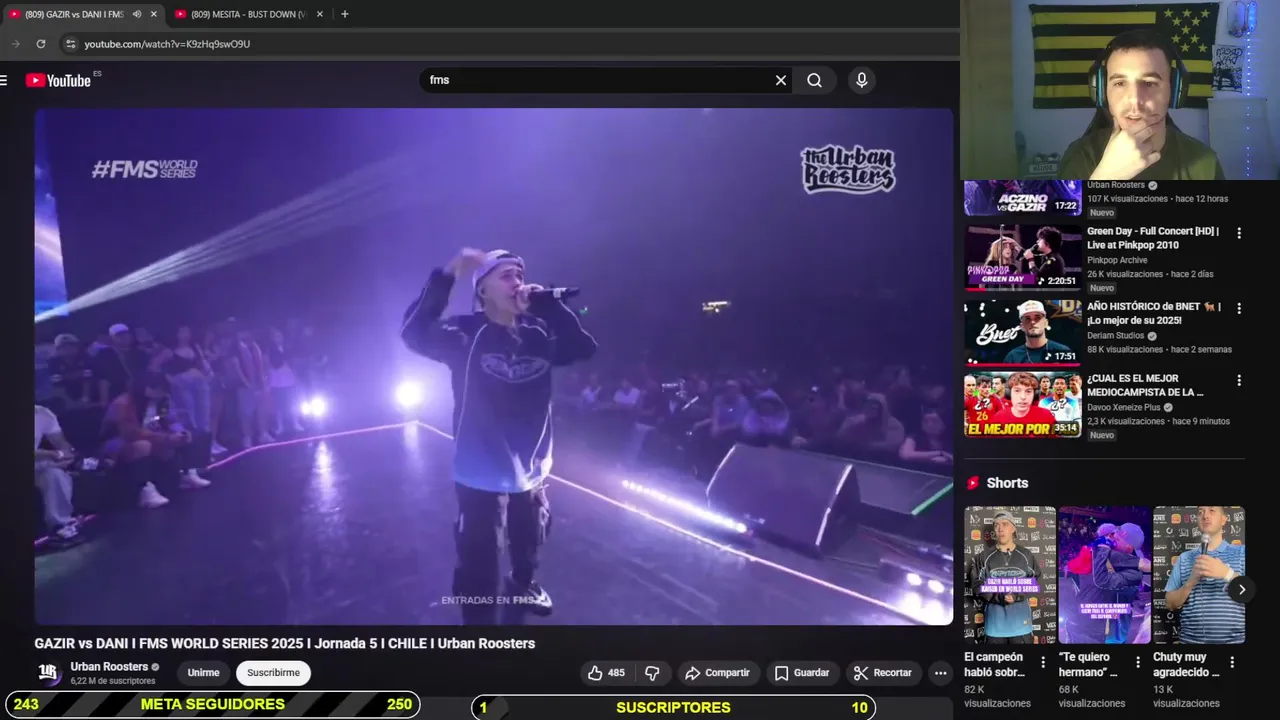Screen dimensions: 1280x720
Task: Open the Te quiero hermano short thumbnail
Action: point(1104,575)
